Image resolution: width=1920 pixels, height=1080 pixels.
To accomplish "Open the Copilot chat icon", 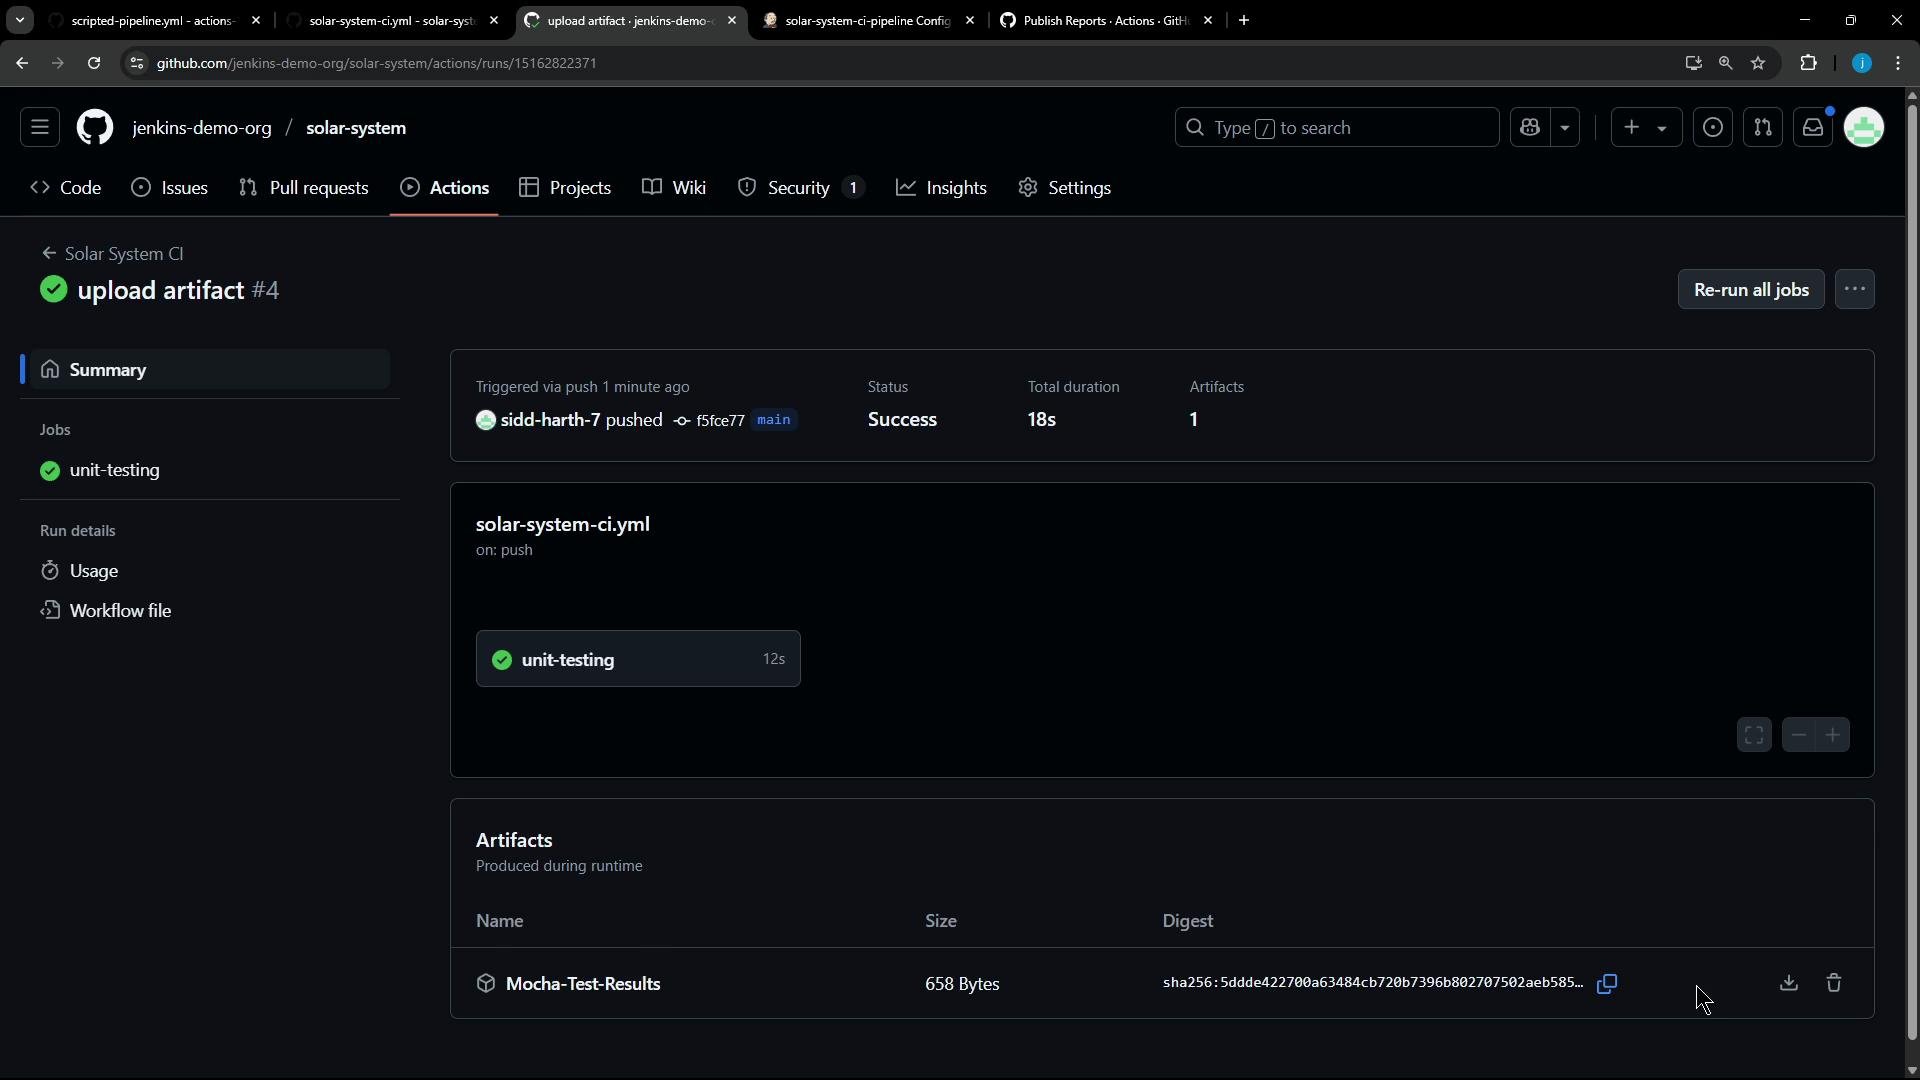I will pyautogui.click(x=1530, y=128).
